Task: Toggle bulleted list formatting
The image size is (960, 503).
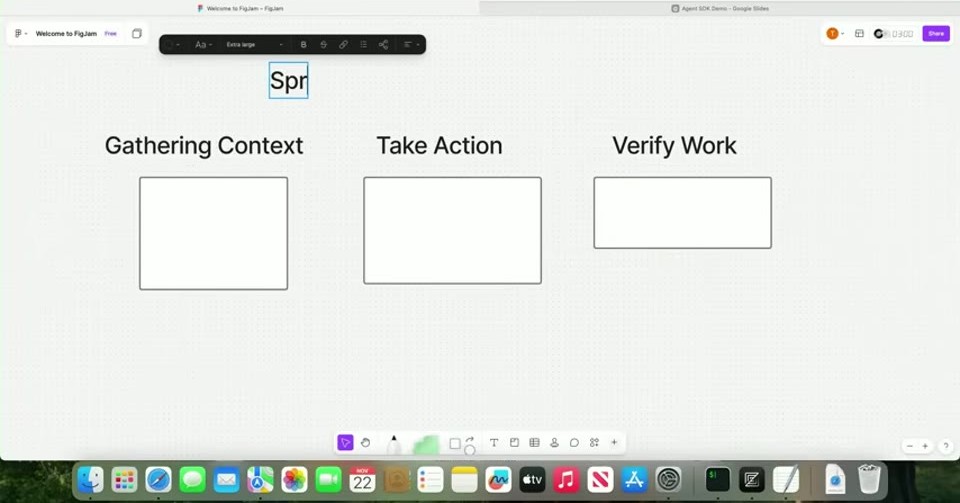Action: click(x=363, y=45)
